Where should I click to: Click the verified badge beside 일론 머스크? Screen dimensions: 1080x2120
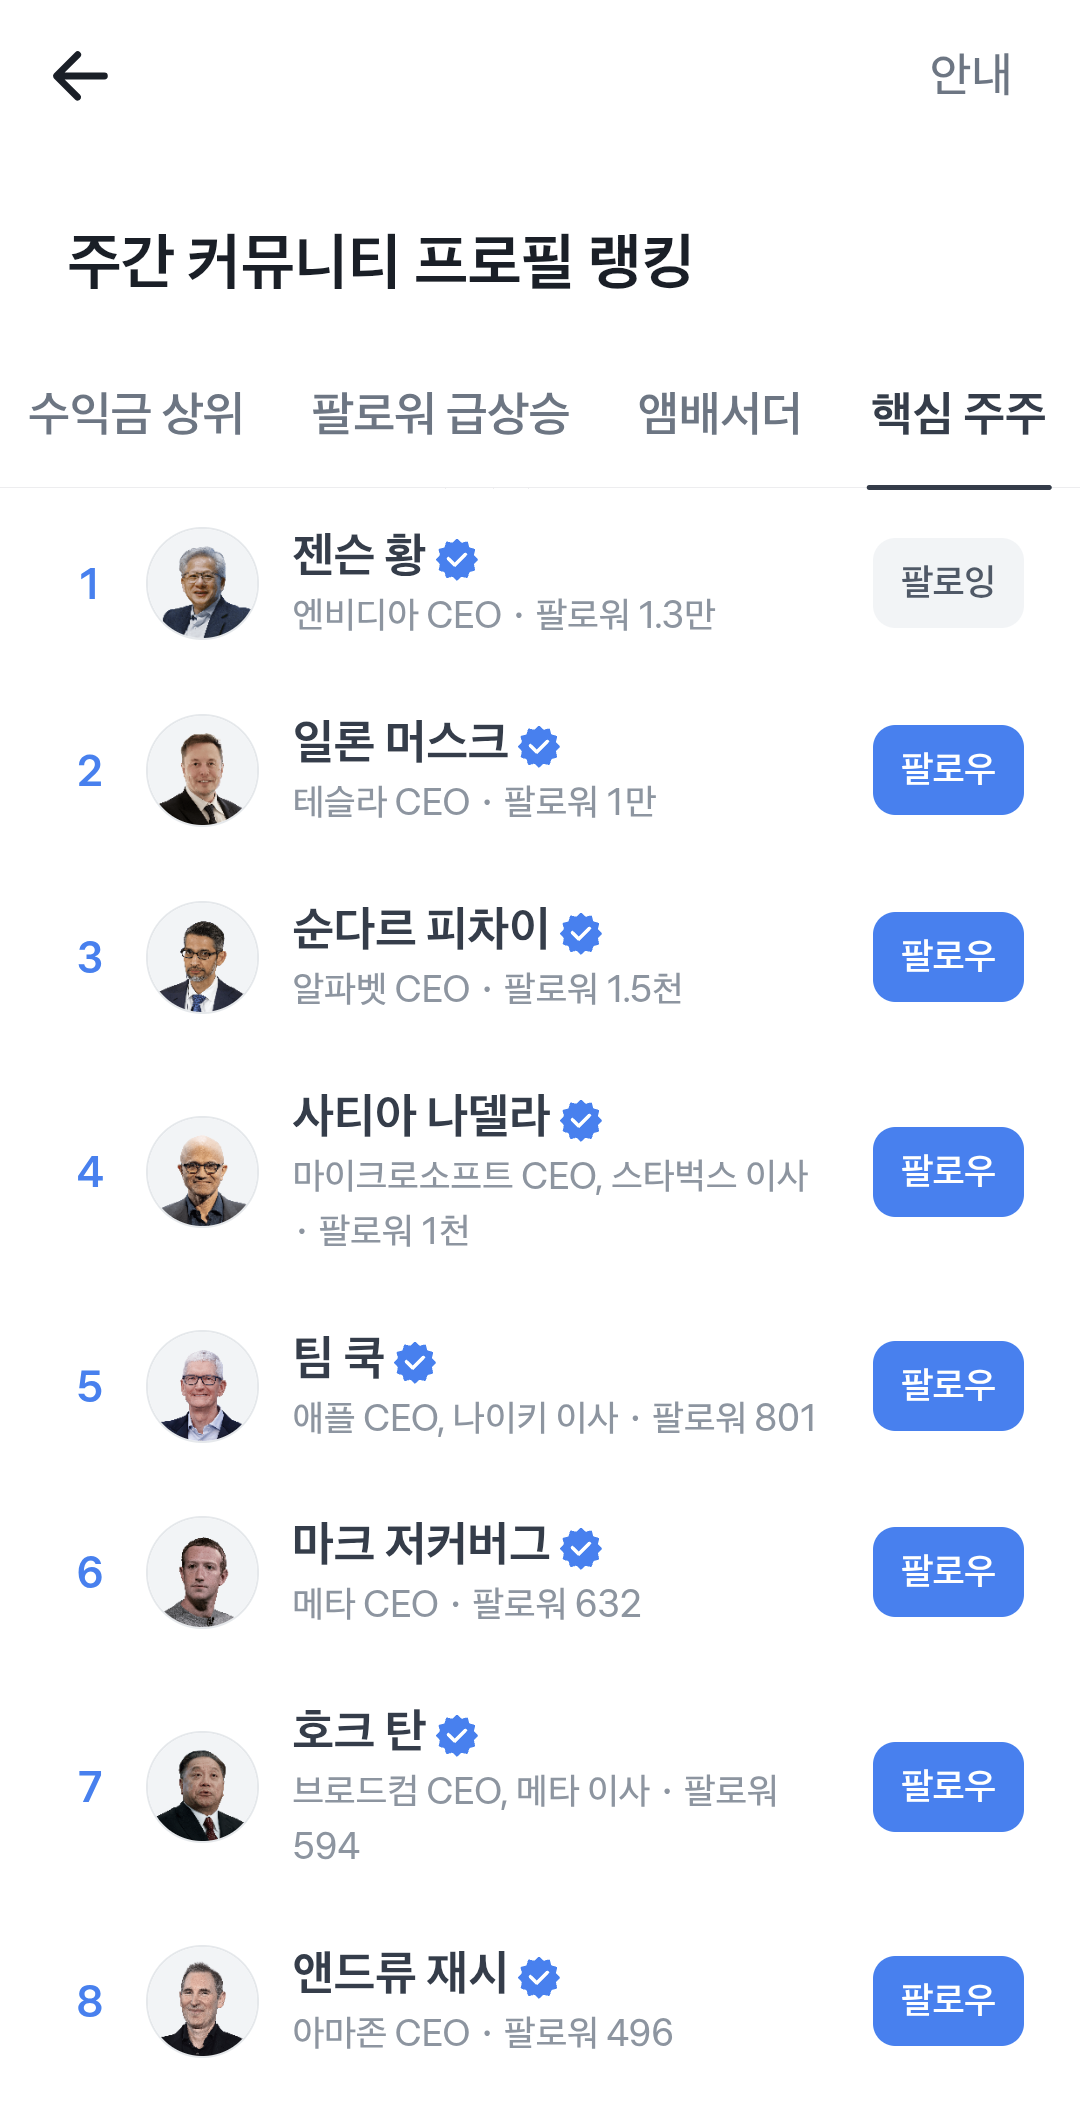click(539, 746)
